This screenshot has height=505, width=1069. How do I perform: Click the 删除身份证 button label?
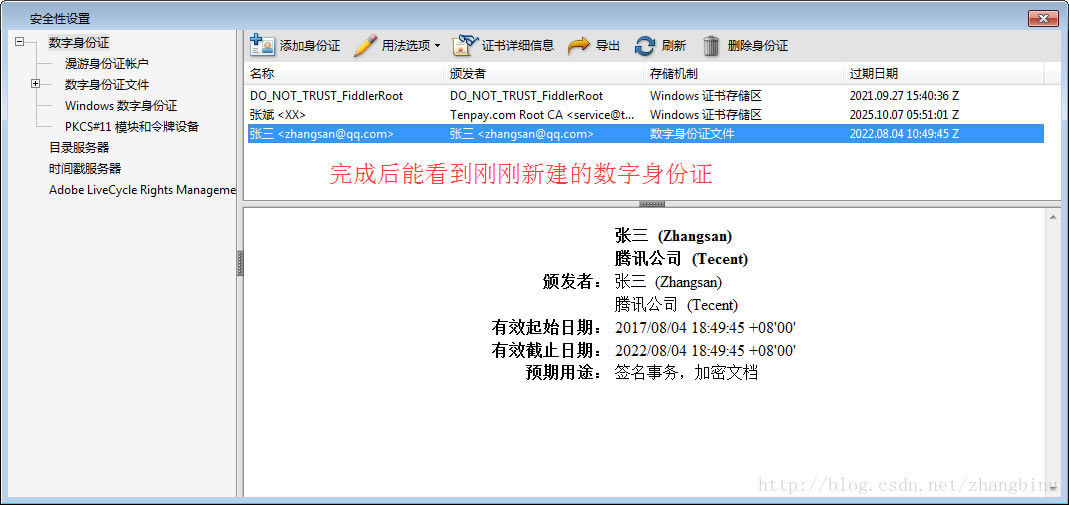(757, 46)
